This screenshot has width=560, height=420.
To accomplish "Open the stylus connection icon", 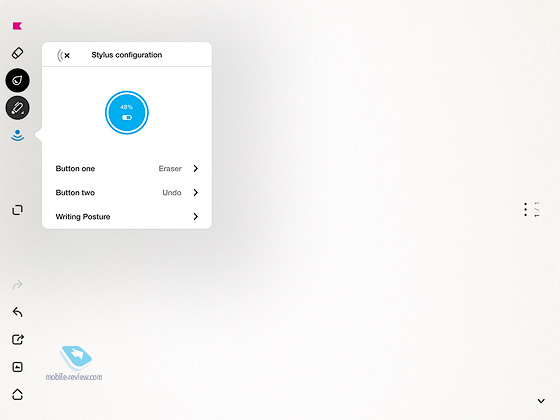I will click(x=18, y=135).
